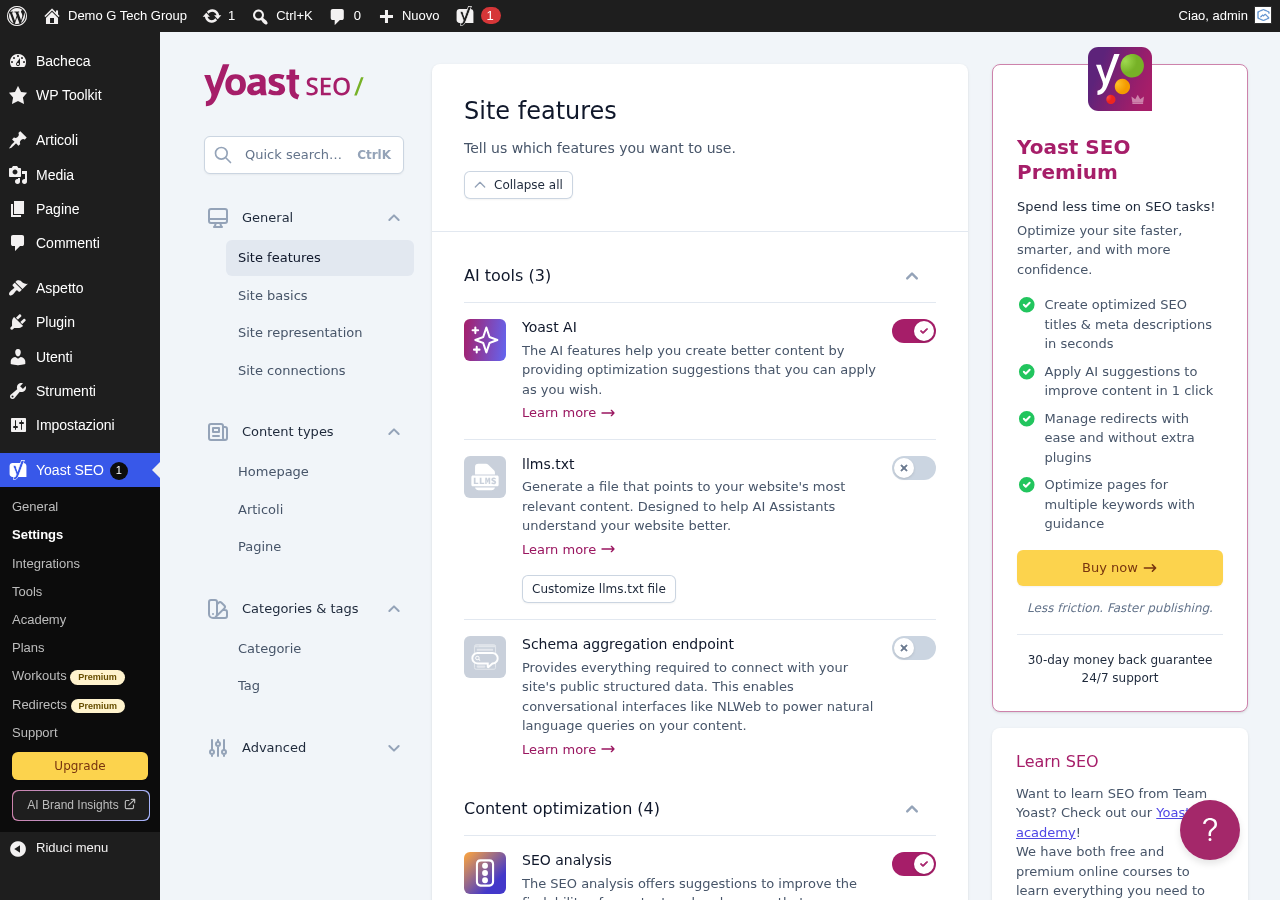1280x900 pixels.
Task: Click Demo G Tech Group site name
Action: pyautogui.click(x=116, y=15)
